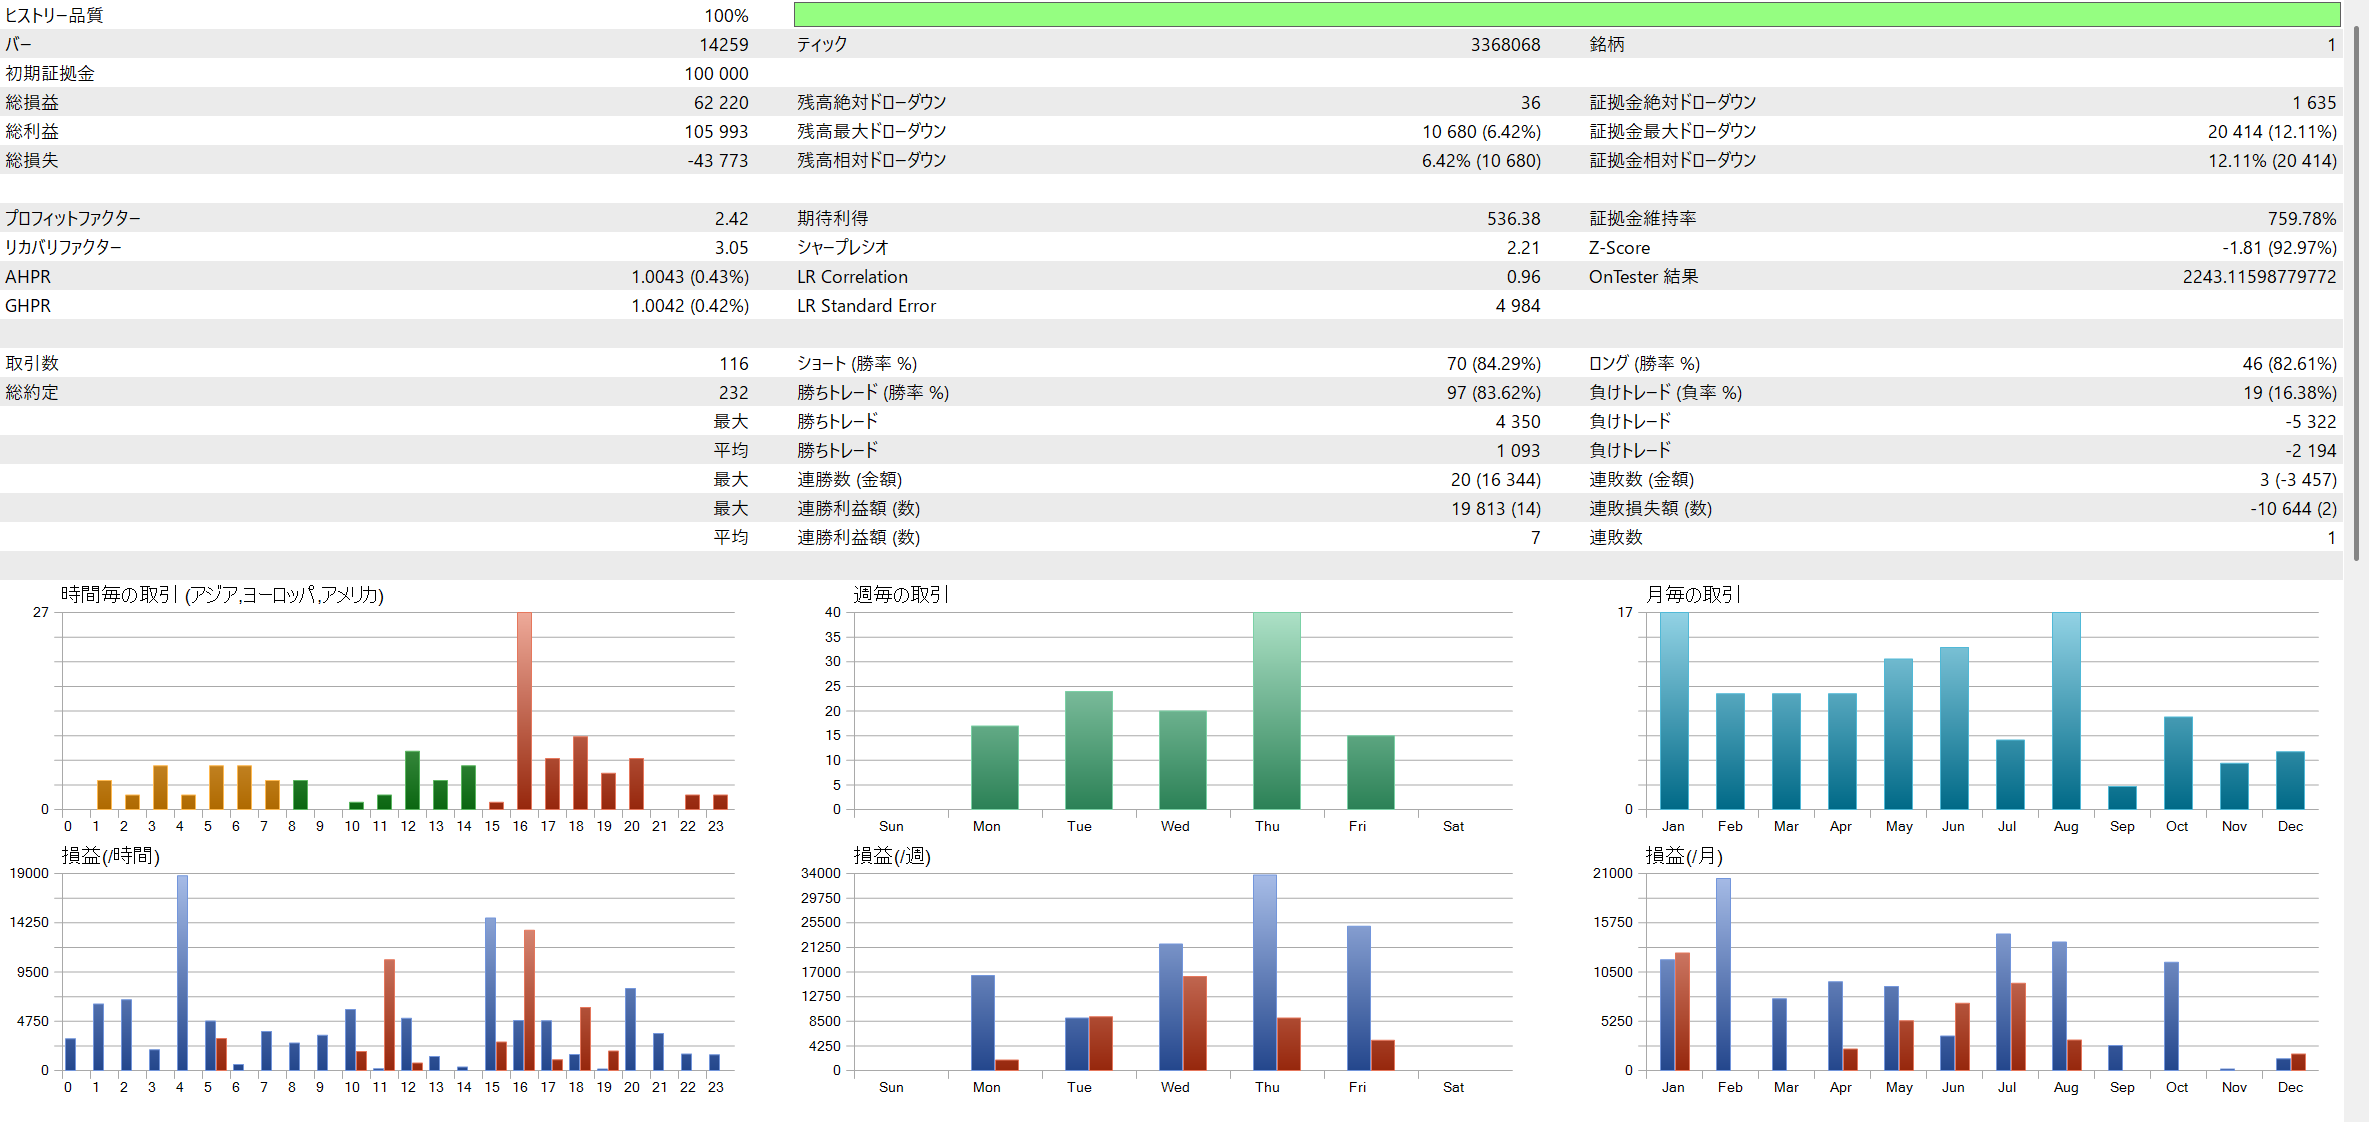Image resolution: width=2369 pixels, height=1122 pixels.
Task: Click the profit factor value 2.42
Action: click(731, 218)
